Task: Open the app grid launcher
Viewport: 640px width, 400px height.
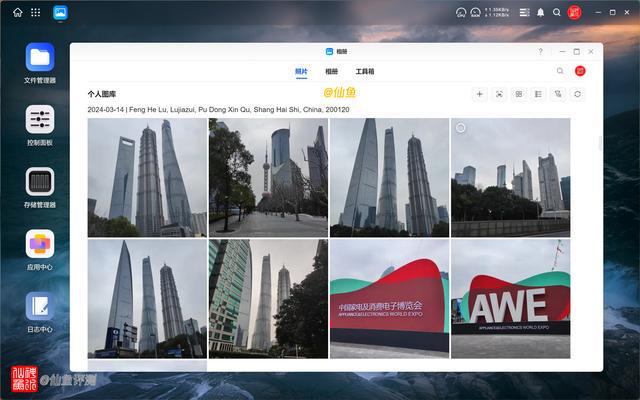Action: click(36, 13)
